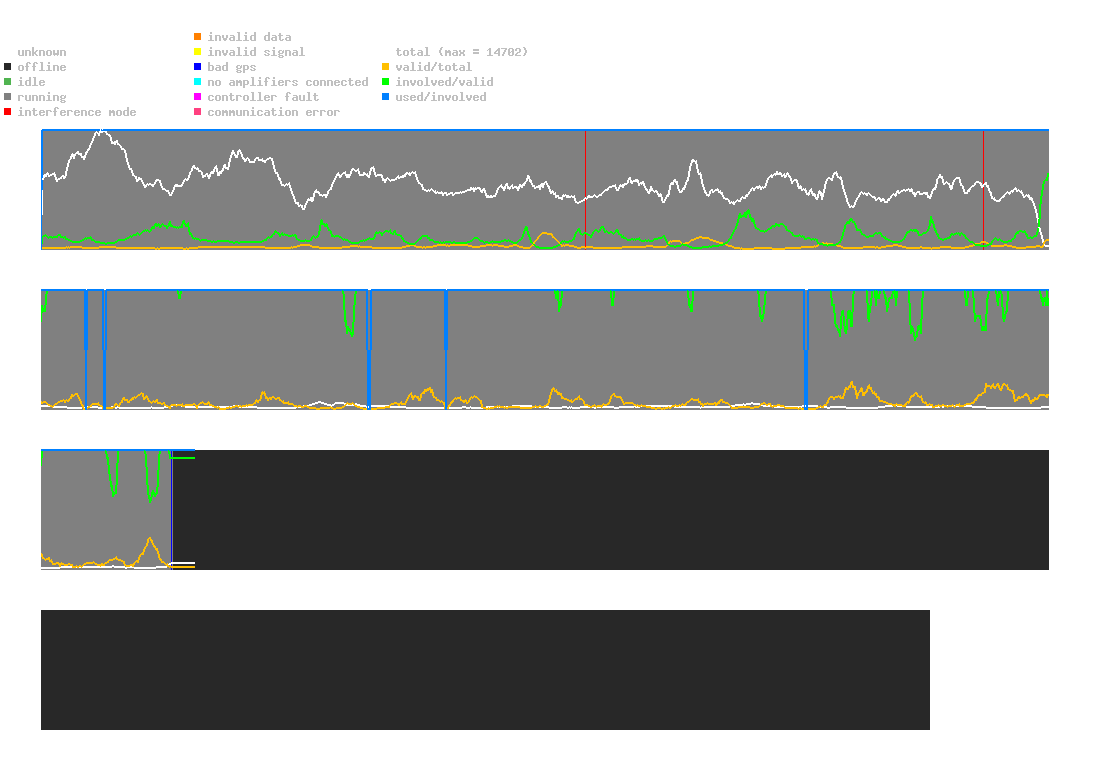Select the yellow invalid signal legend swatch
The width and height of the screenshot is (1095, 764).
click(198, 52)
